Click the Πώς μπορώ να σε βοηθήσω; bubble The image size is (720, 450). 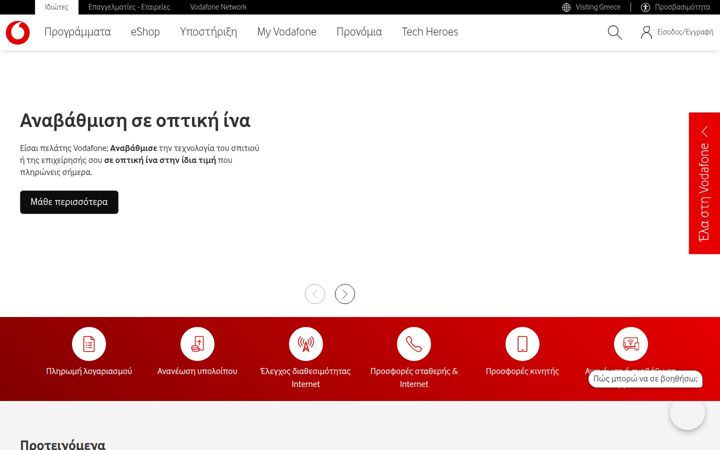click(645, 379)
